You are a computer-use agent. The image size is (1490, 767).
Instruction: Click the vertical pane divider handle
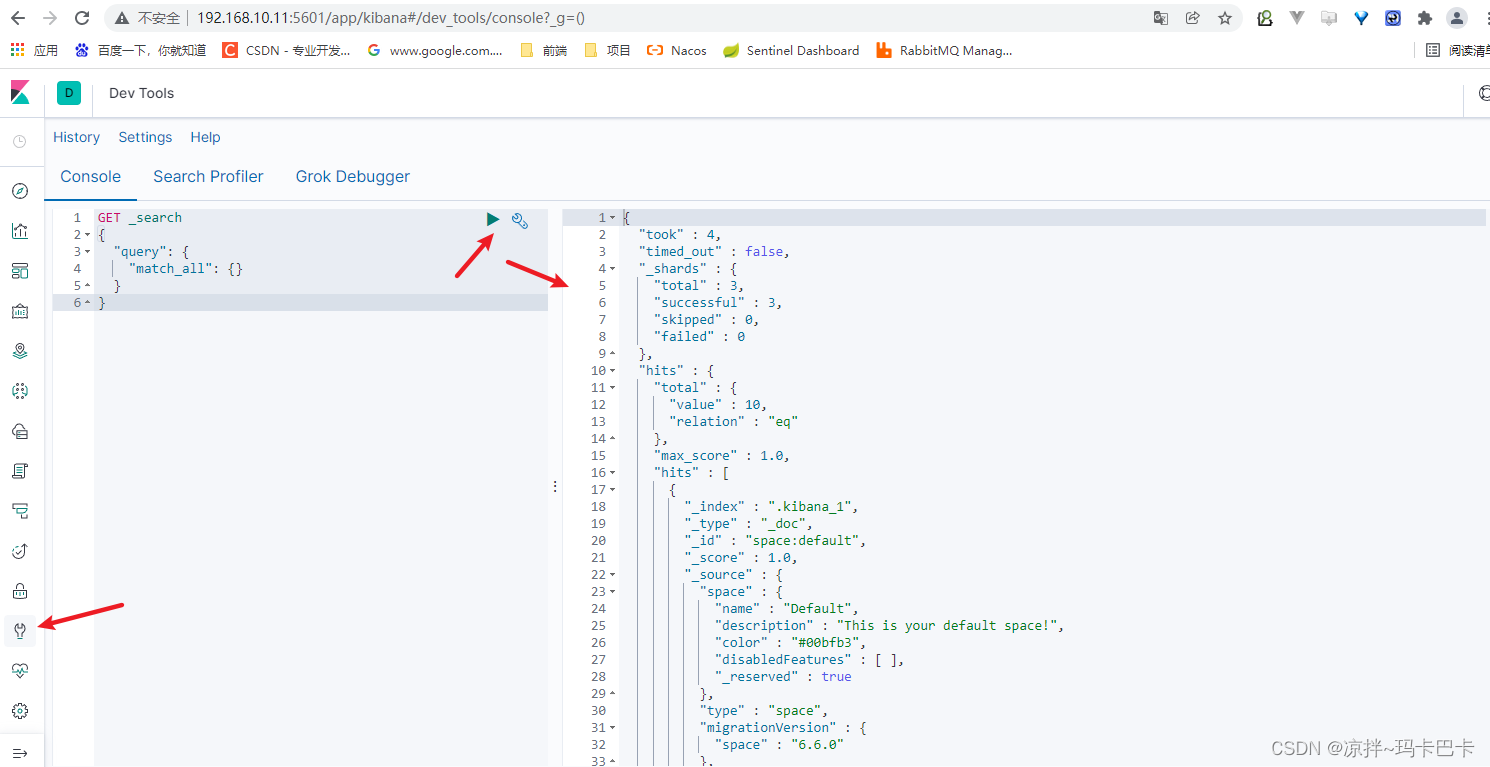[x=555, y=486]
